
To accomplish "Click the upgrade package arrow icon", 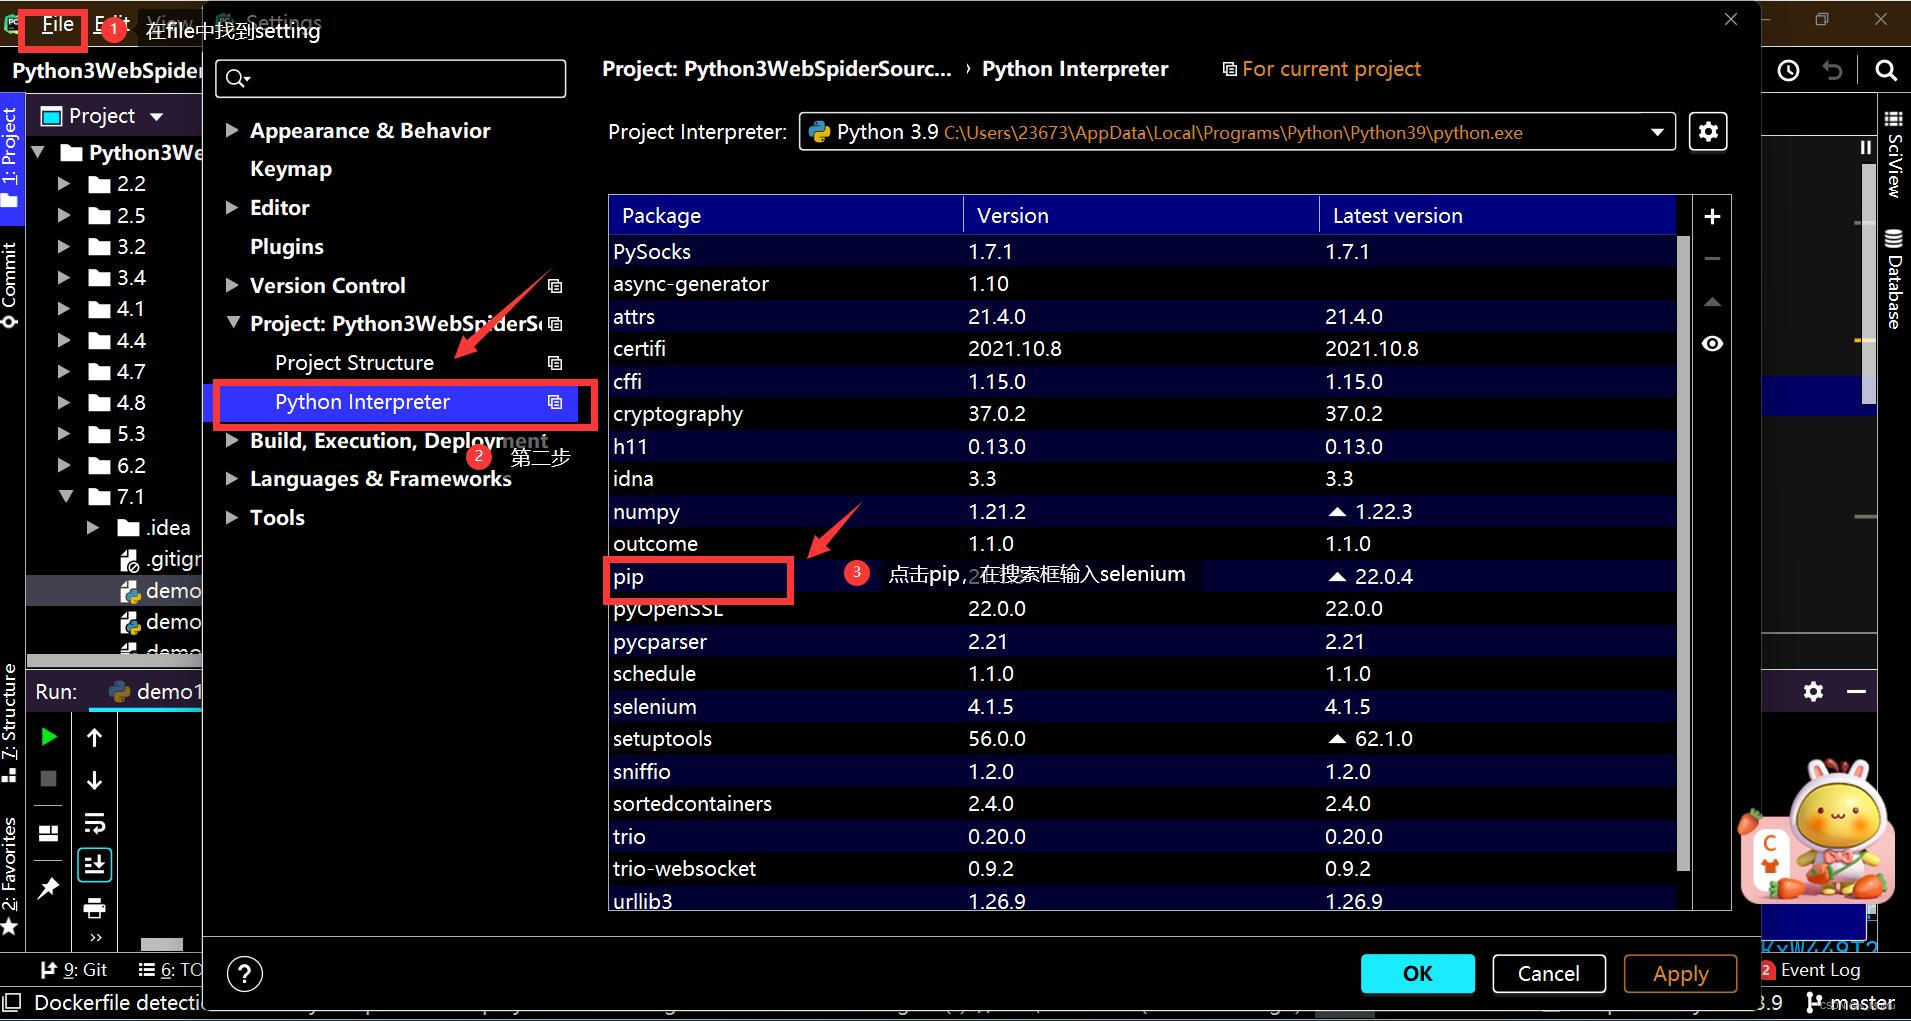I will click(x=1712, y=301).
